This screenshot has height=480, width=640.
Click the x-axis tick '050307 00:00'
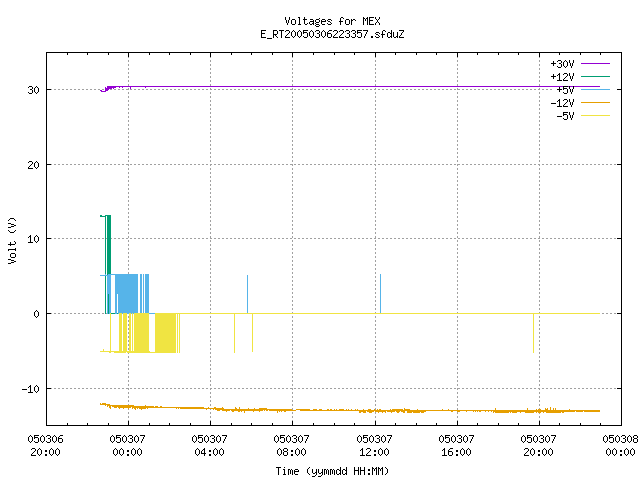tap(127, 446)
